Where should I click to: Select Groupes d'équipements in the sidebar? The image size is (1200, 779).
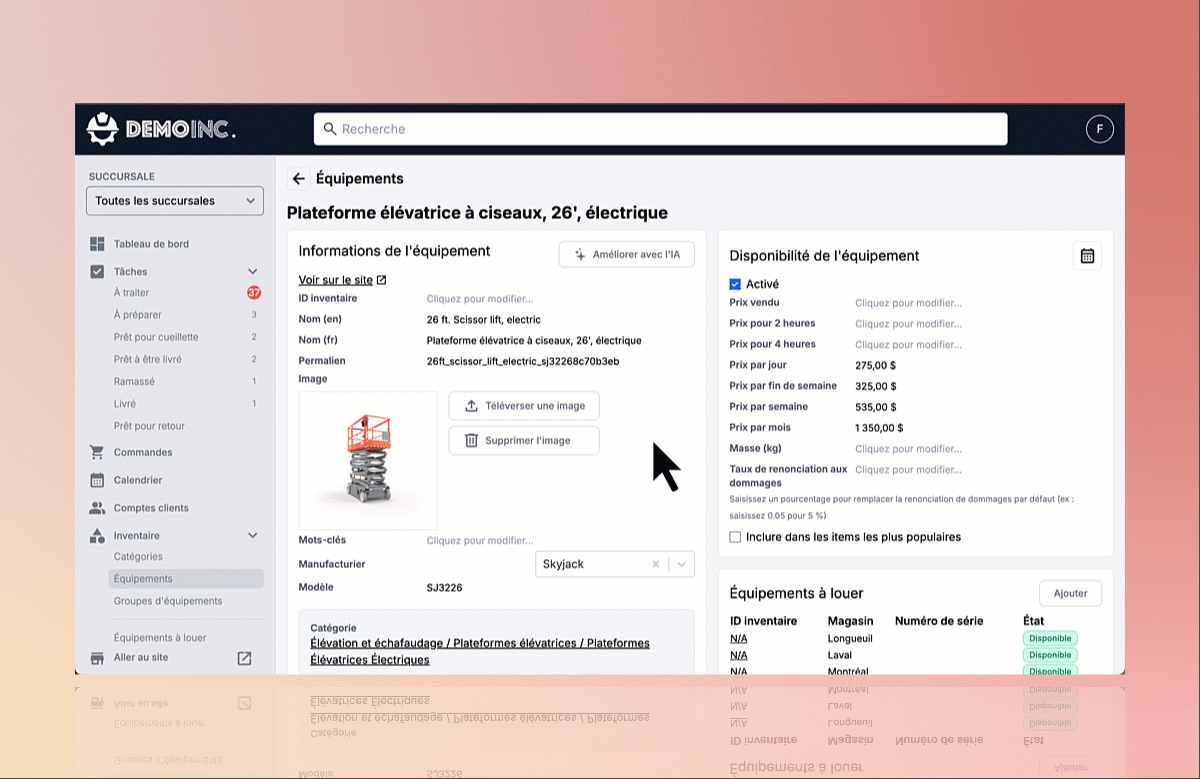(x=168, y=601)
